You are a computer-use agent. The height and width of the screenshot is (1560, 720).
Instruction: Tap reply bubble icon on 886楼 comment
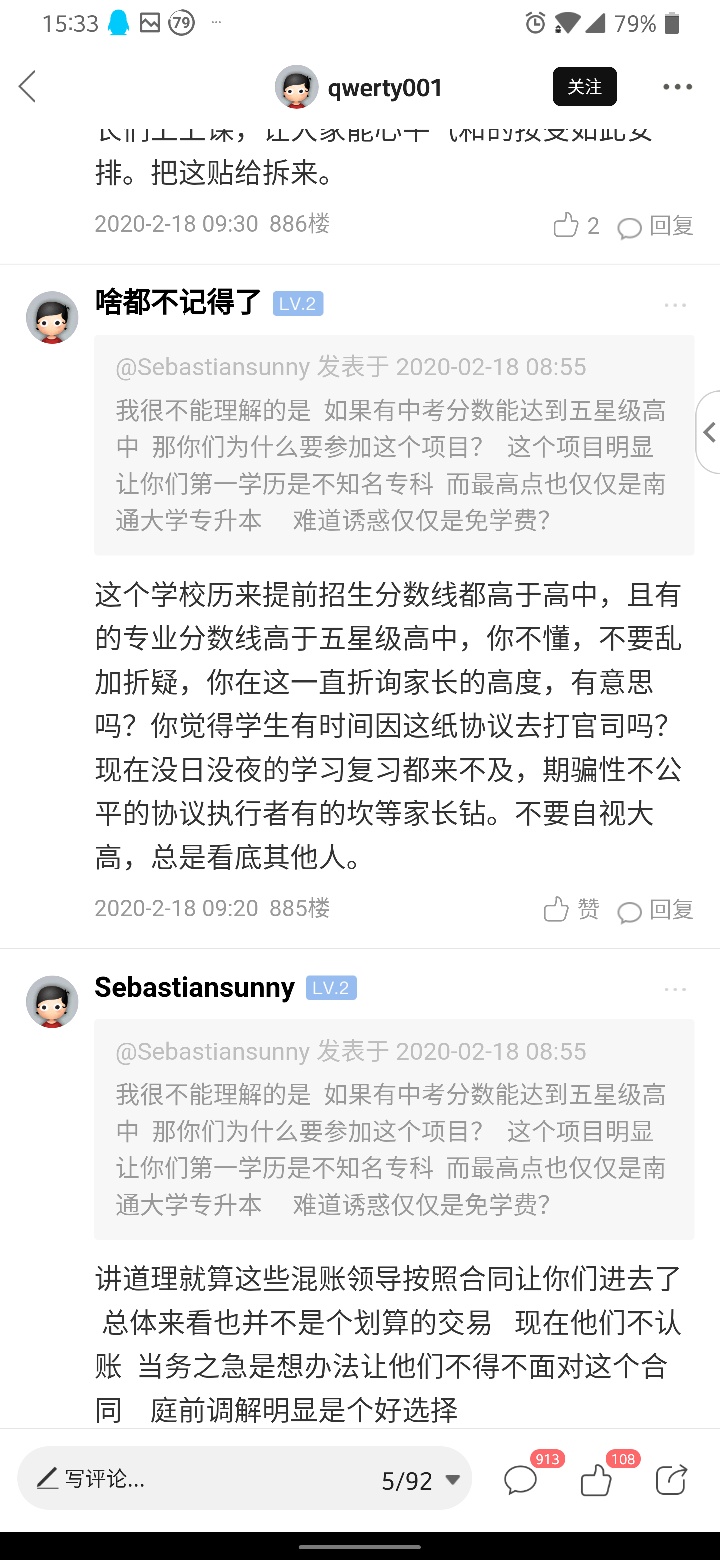tap(630, 227)
